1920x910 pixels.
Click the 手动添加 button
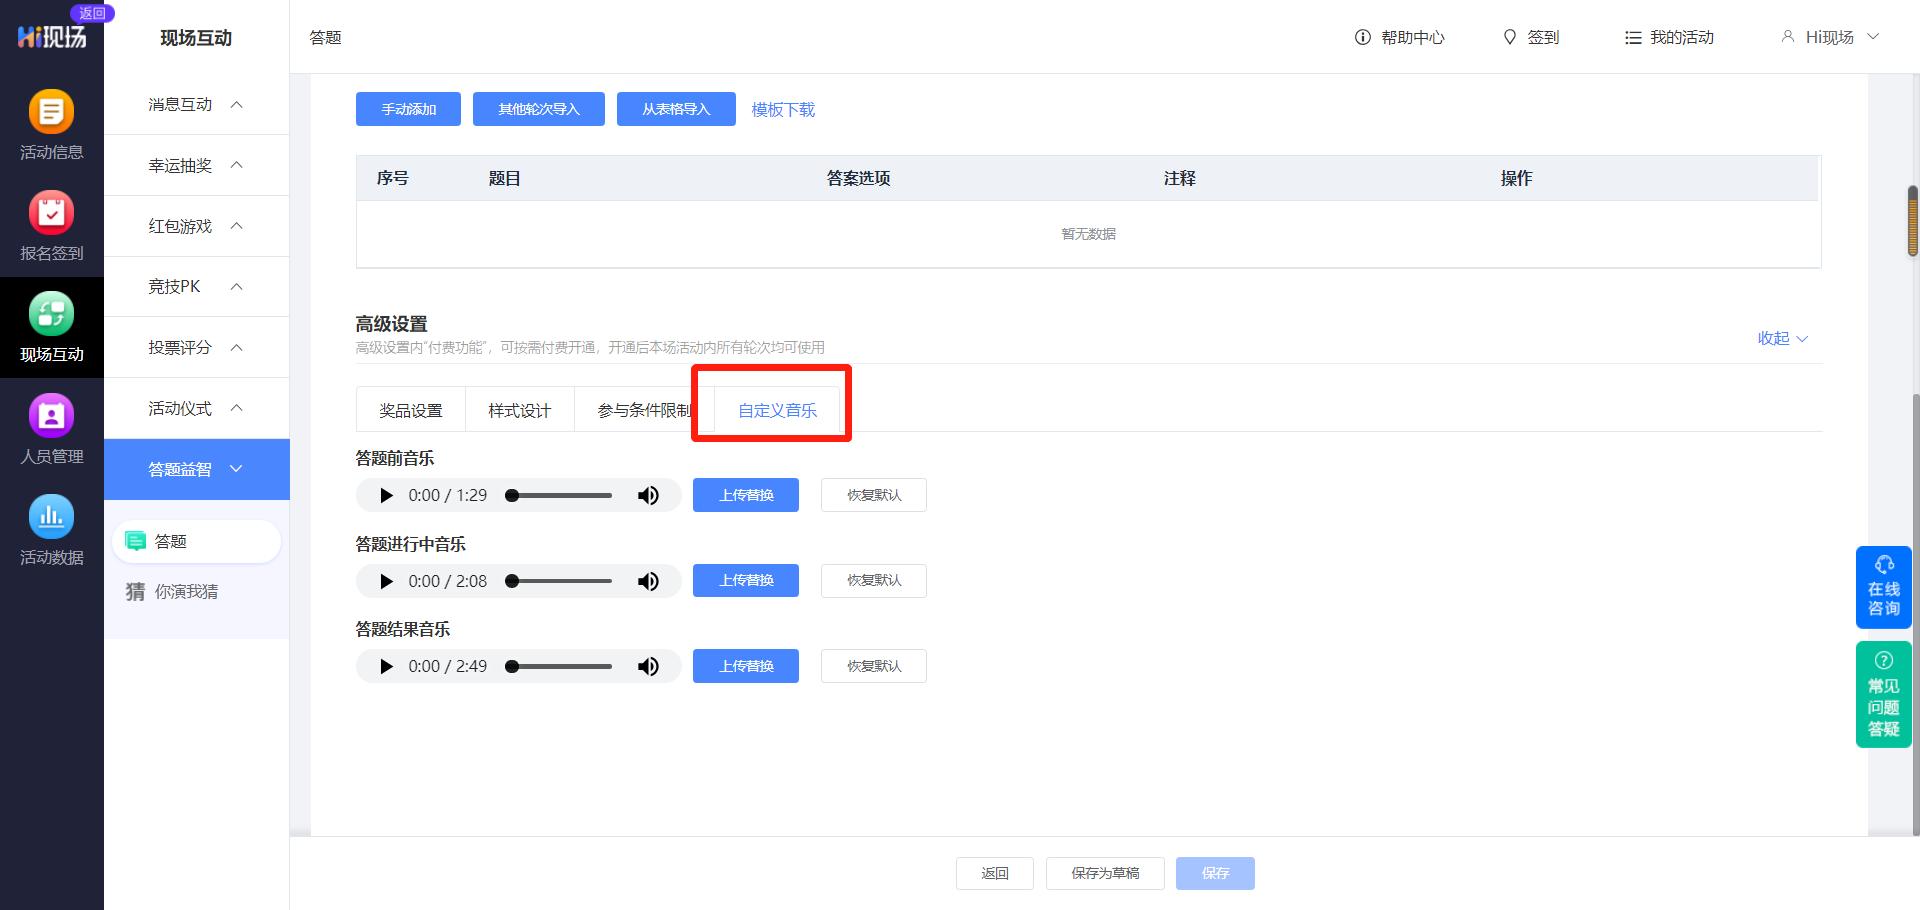[x=407, y=109]
